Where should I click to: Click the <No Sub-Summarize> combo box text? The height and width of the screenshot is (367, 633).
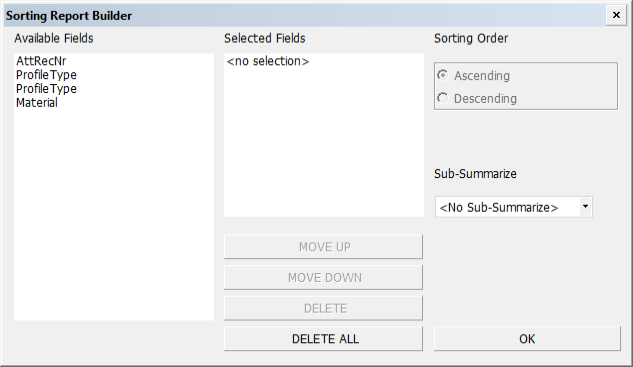coord(499,207)
